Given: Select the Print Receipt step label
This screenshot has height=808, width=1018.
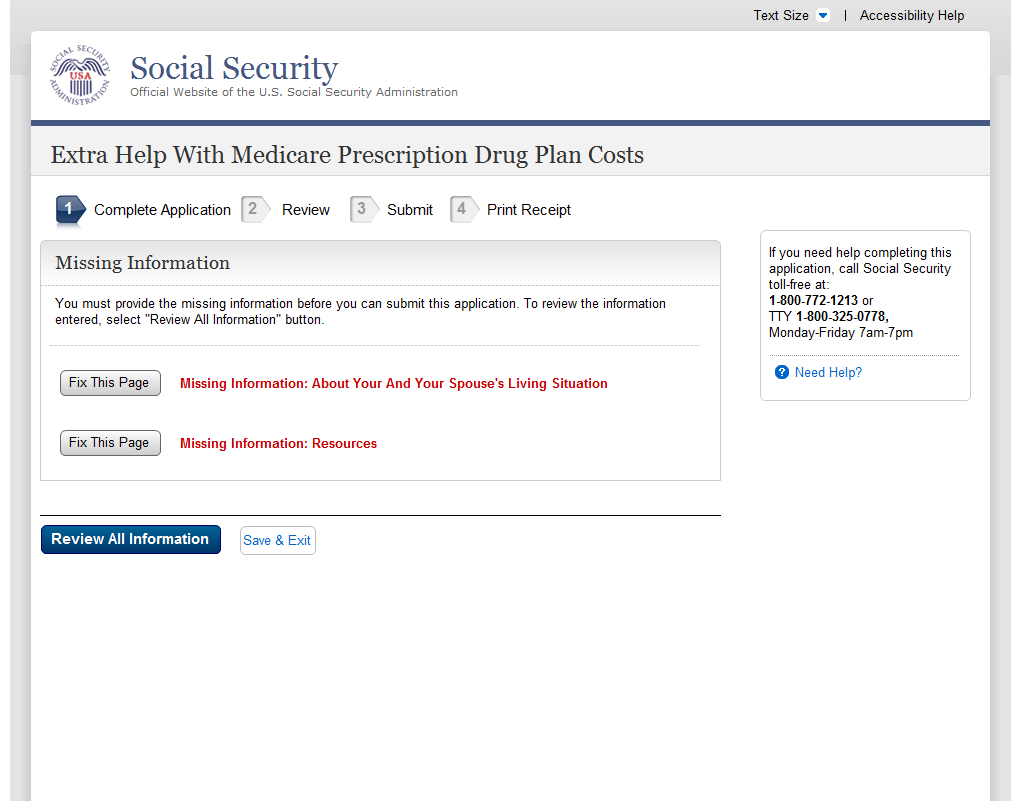Looking at the screenshot, I should pos(529,210).
